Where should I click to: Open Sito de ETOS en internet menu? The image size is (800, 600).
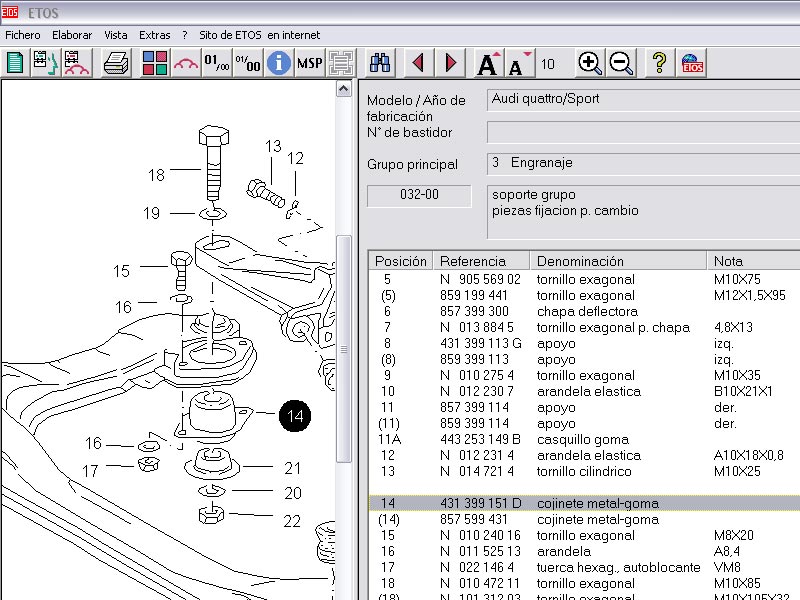pyautogui.click(x=260, y=35)
